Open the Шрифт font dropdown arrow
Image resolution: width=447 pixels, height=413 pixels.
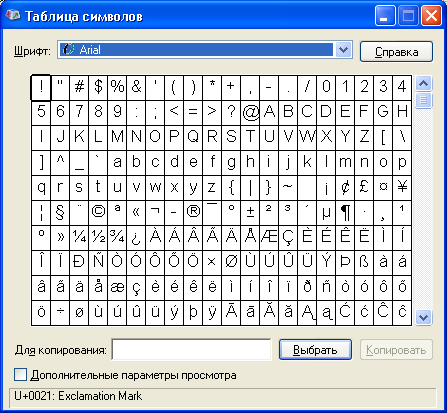coord(343,50)
